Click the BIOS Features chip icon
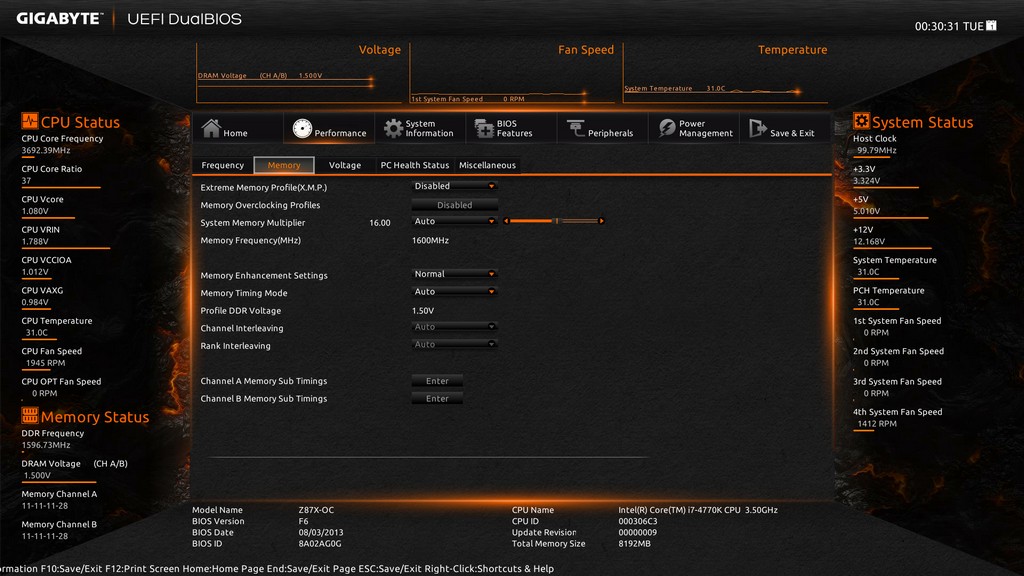The width and height of the screenshot is (1024, 576). 484,128
